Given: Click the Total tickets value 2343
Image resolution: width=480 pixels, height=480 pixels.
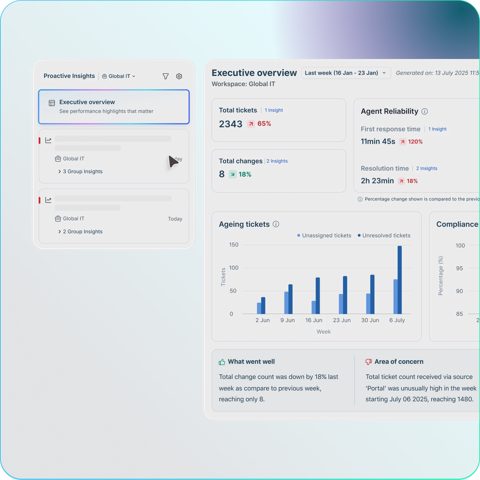Looking at the screenshot, I should point(231,124).
